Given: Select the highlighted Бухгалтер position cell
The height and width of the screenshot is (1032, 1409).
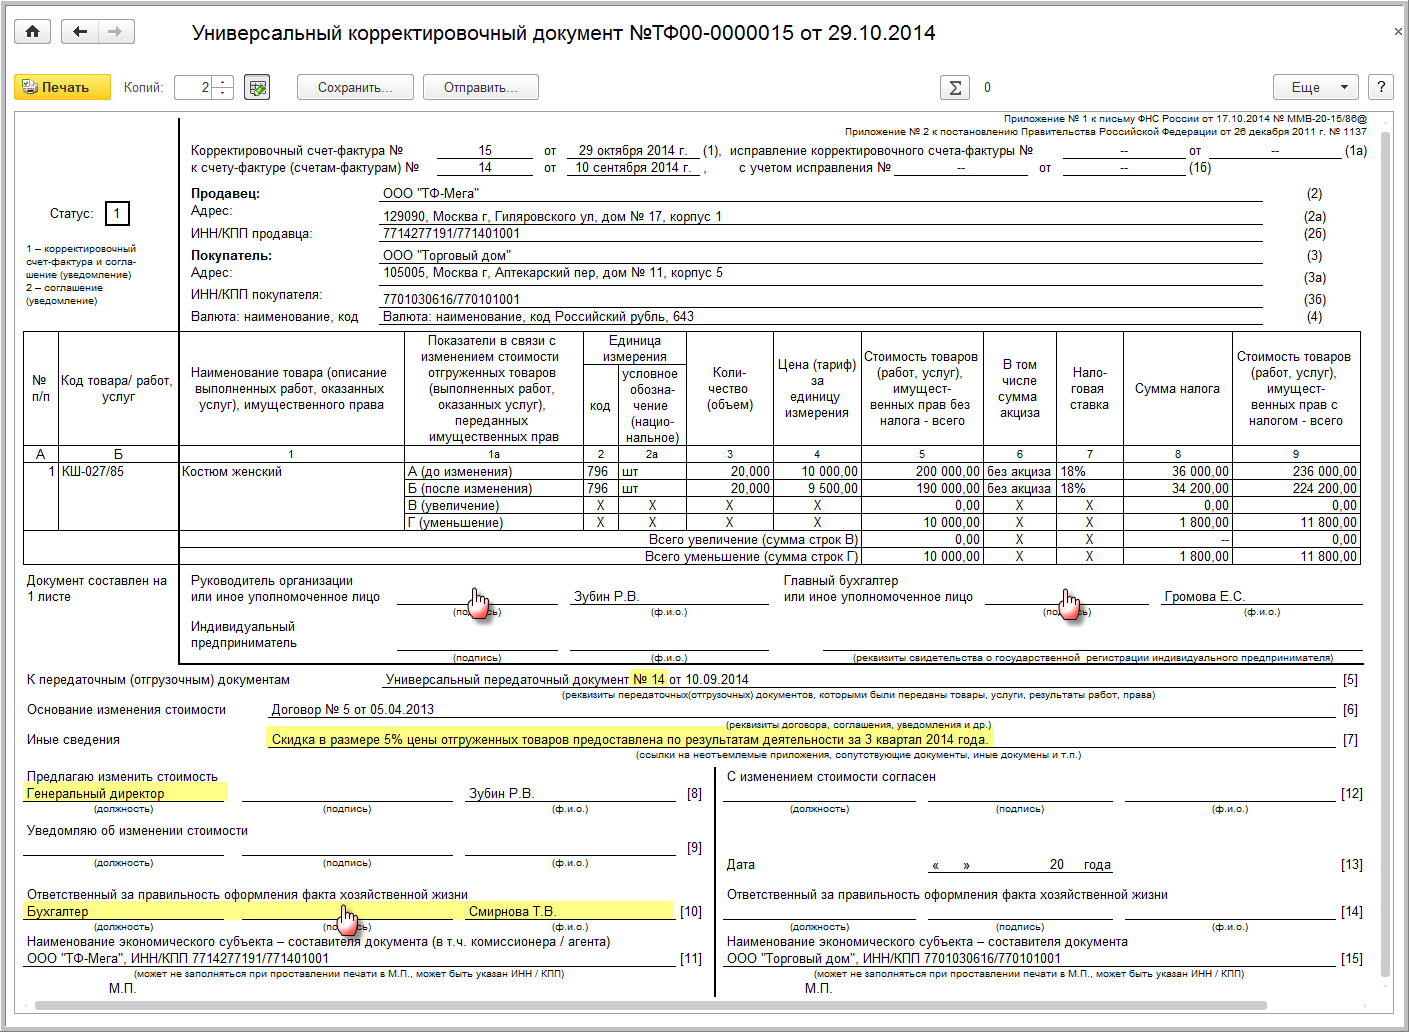Looking at the screenshot, I should (124, 911).
